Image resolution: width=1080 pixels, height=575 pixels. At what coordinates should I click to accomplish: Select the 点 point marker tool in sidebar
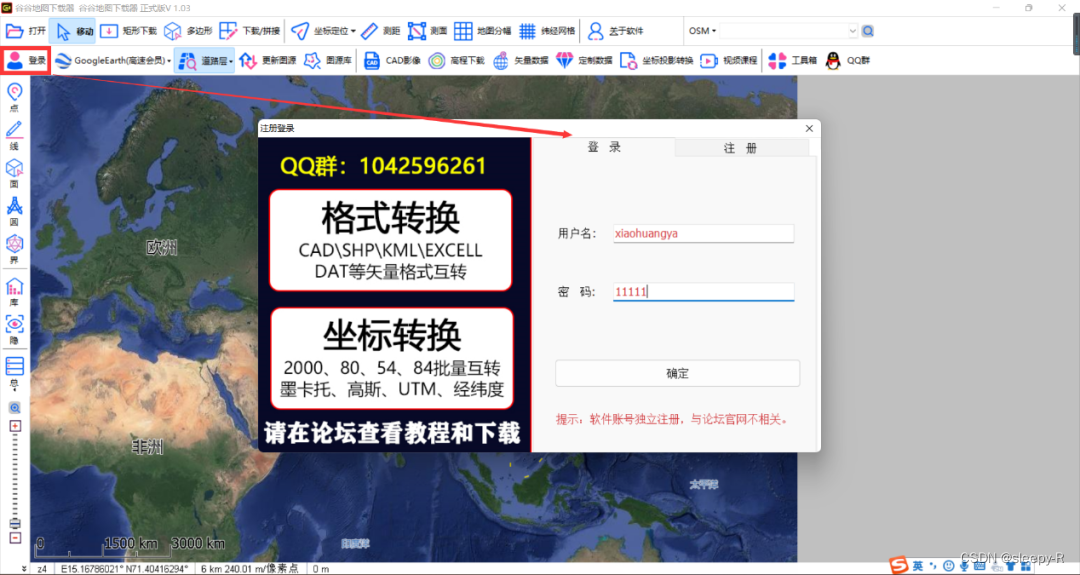pyautogui.click(x=14, y=97)
